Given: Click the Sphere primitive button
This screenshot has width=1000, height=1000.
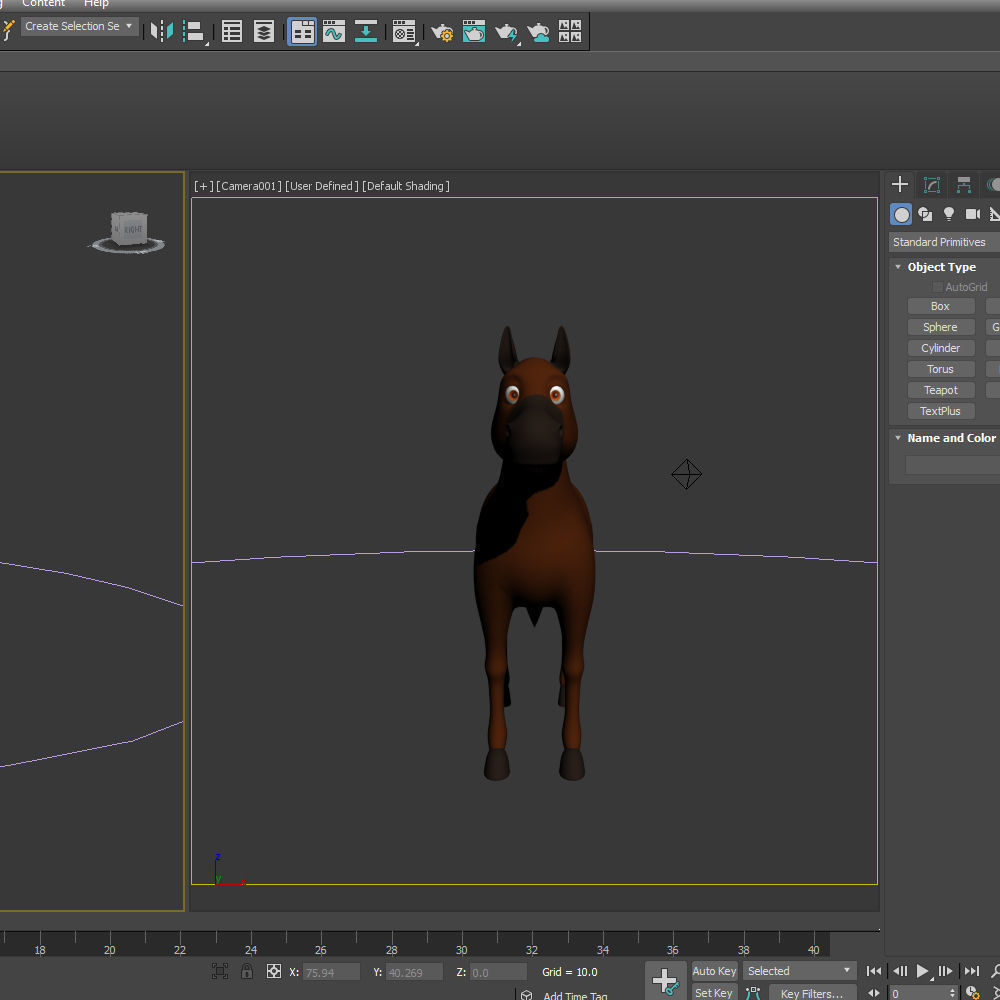Looking at the screenshot, I should point(941,327).
